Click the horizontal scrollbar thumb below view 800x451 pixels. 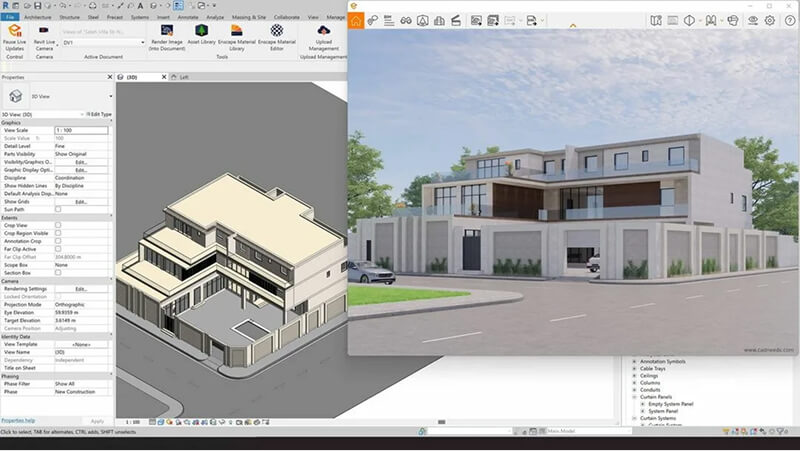pyautogui.click(x=442, y=422)
